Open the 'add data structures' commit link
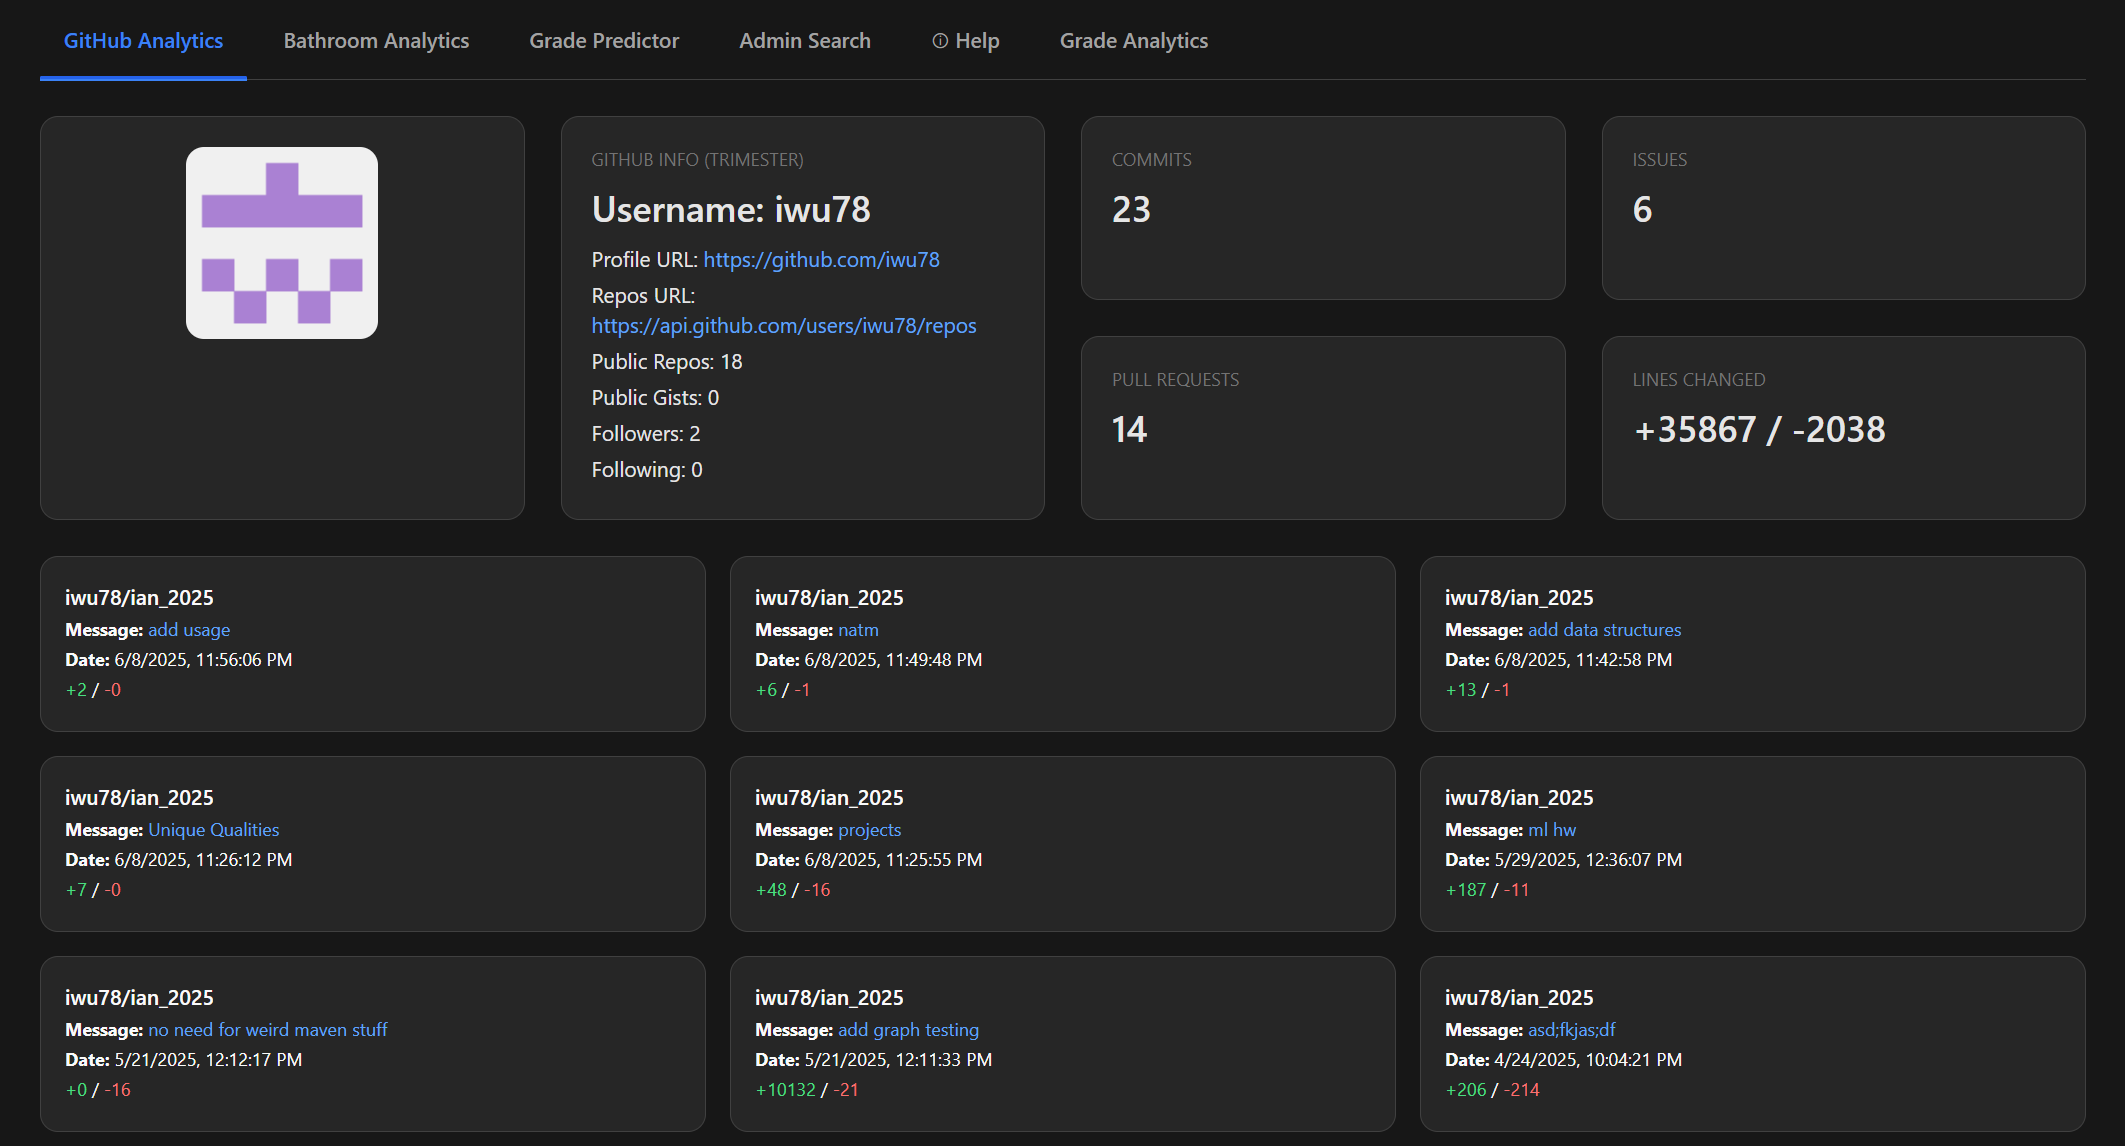This screenshot has width=2125, height=1146. [x=1604, y=630]
